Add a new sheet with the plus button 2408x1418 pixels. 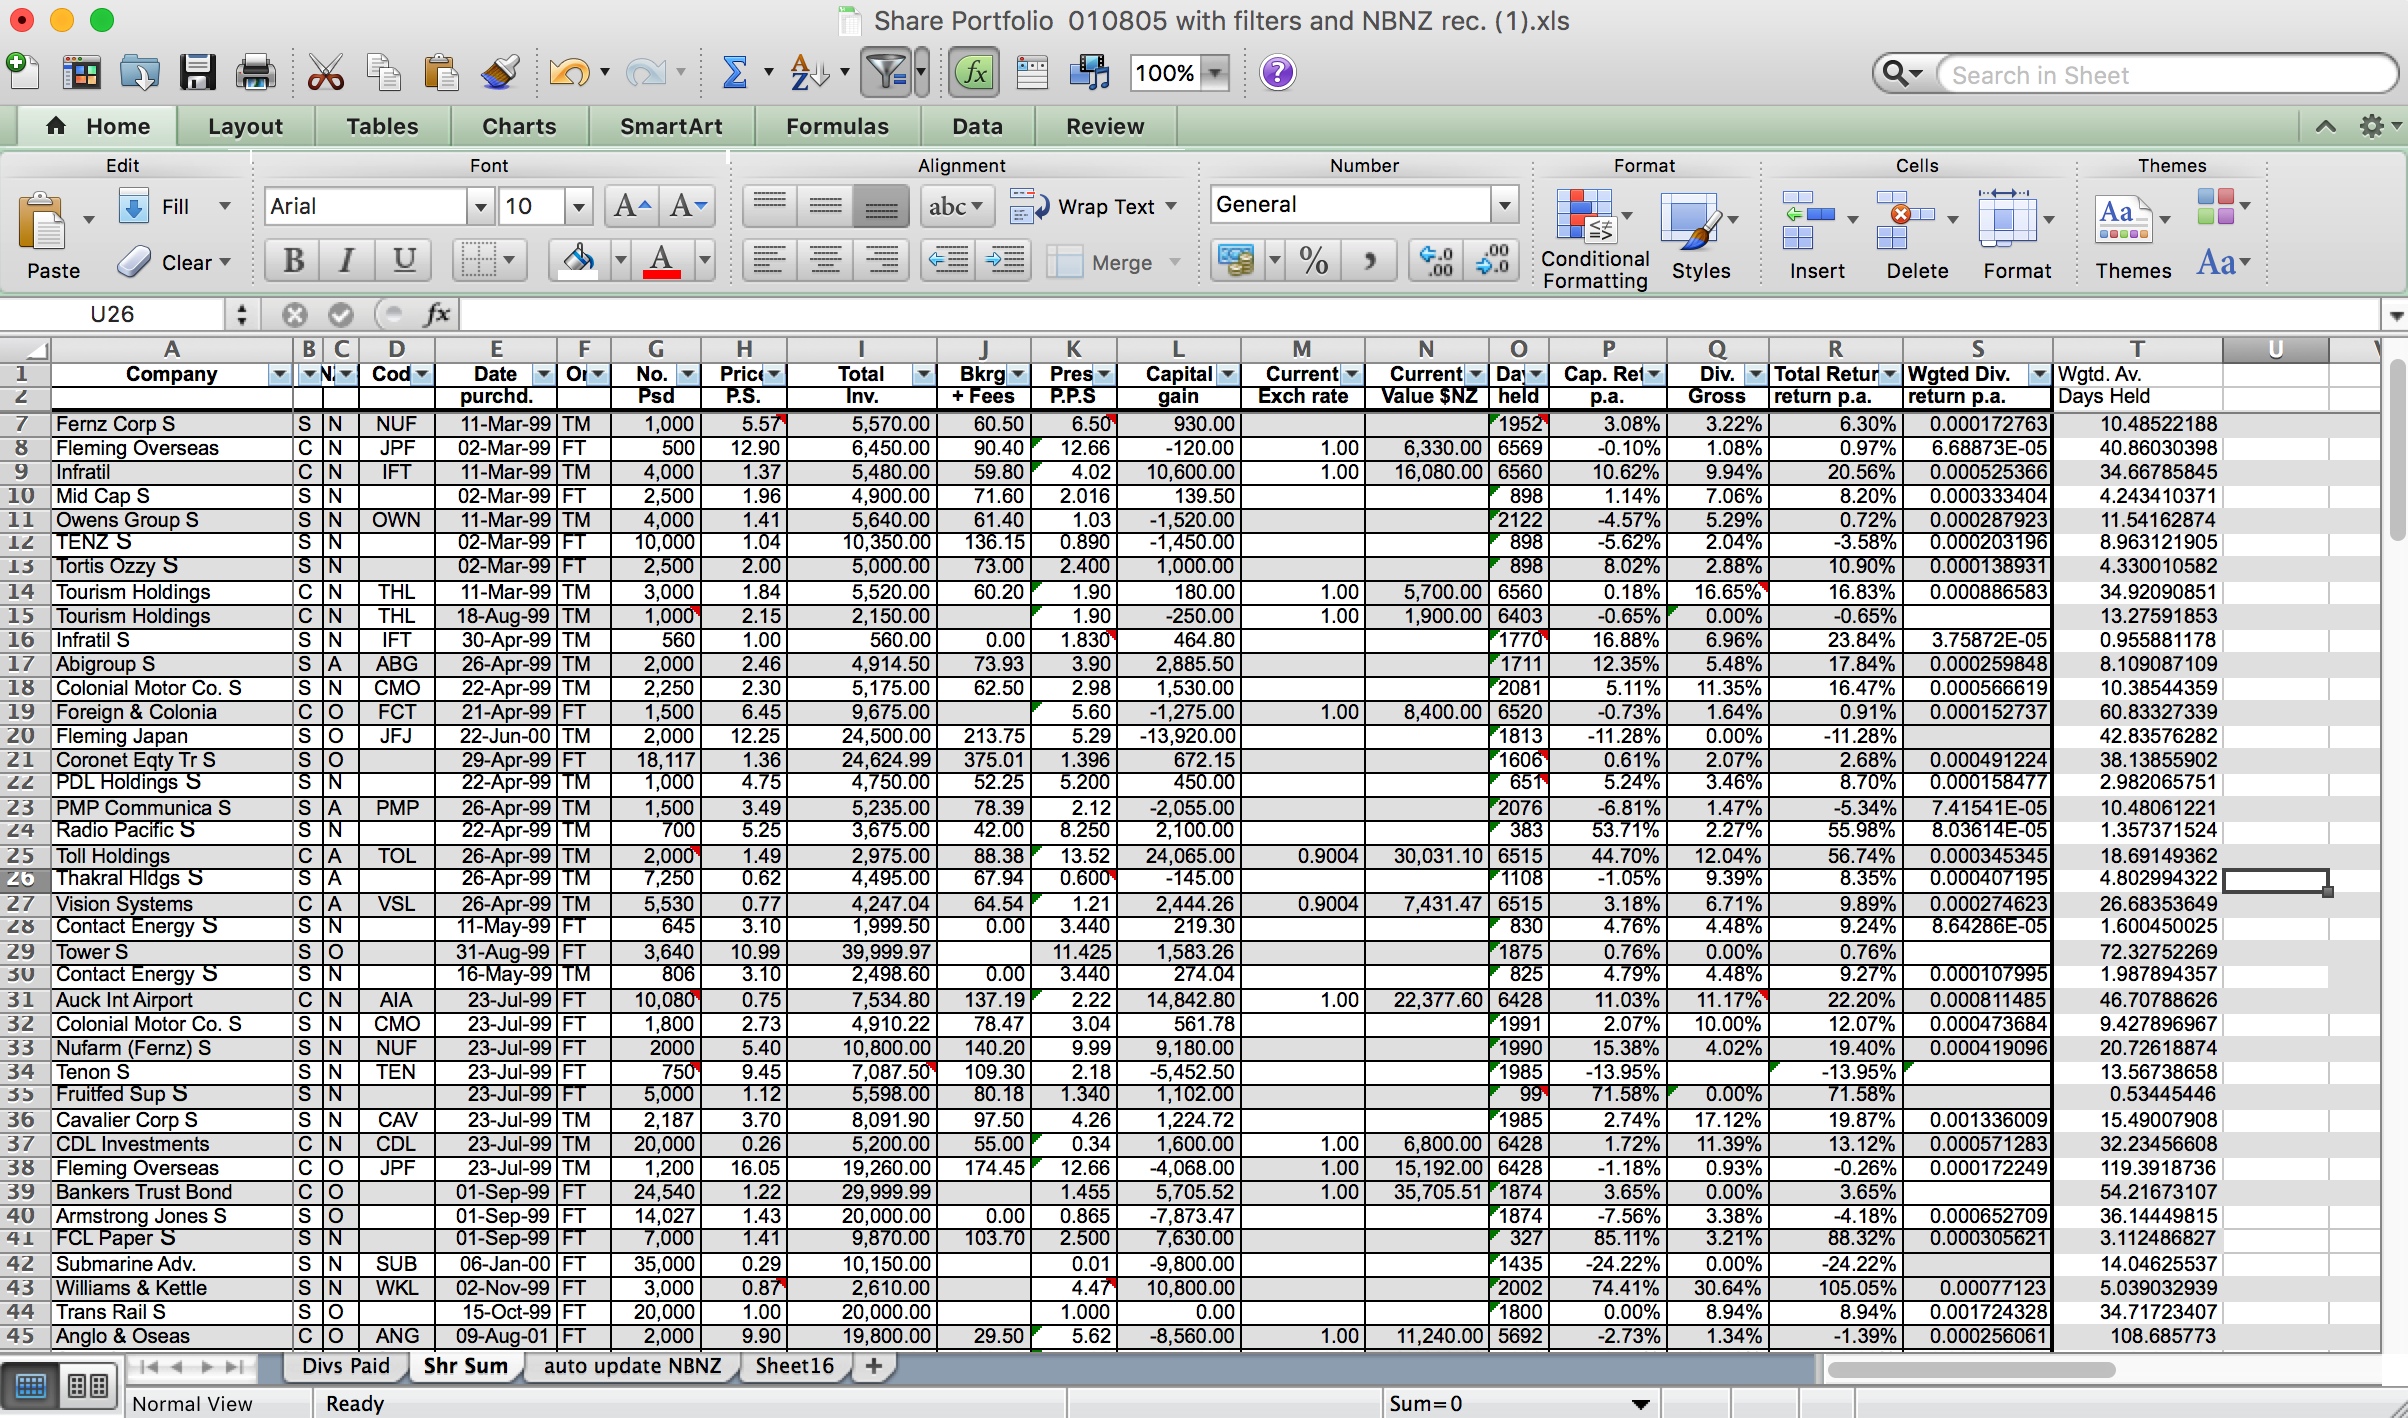[873, 1366]
